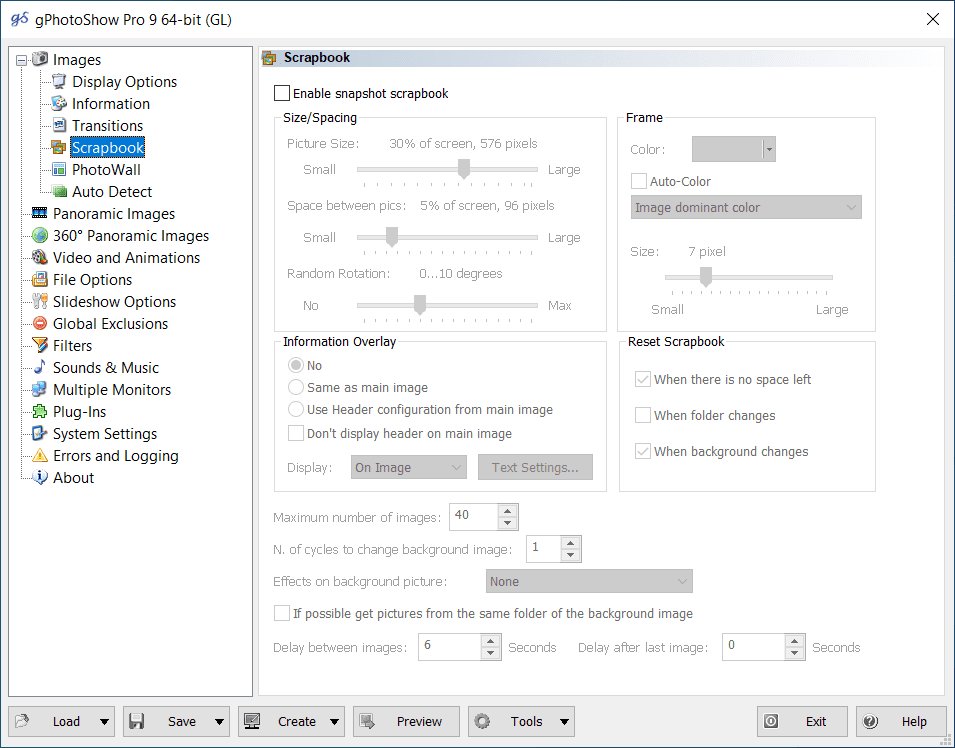This screenshot has width=955, height=748.
Task: Open System Settings page in tree
Action: (x=105, y=434)
